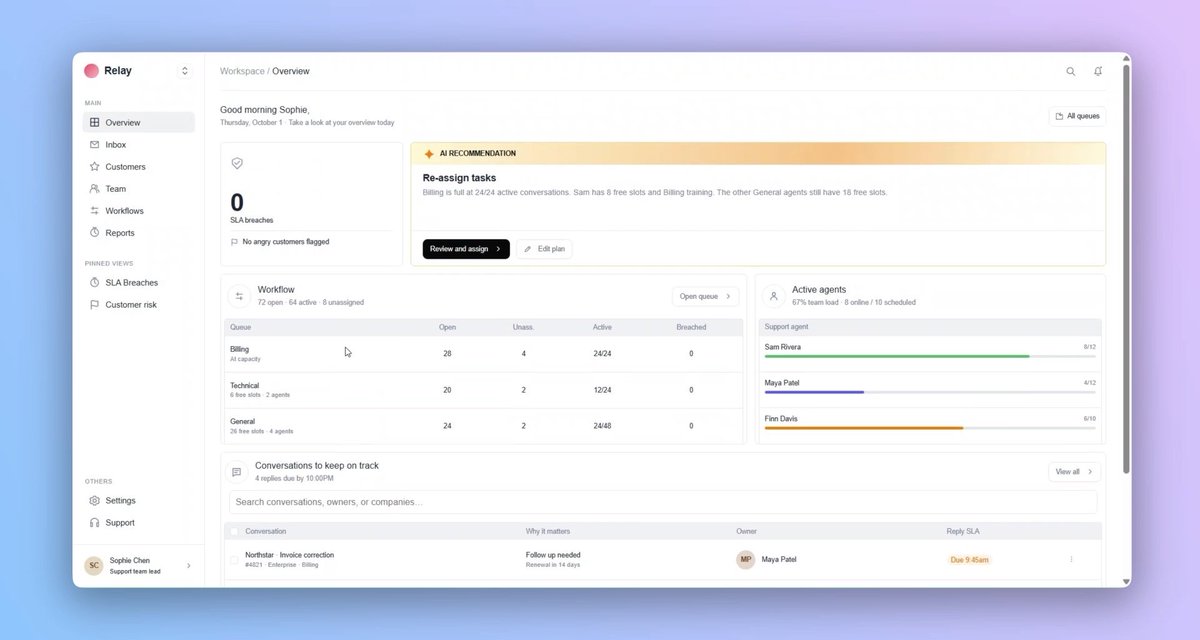
Task: Open the Customers page
Action: tap(139, 167)
